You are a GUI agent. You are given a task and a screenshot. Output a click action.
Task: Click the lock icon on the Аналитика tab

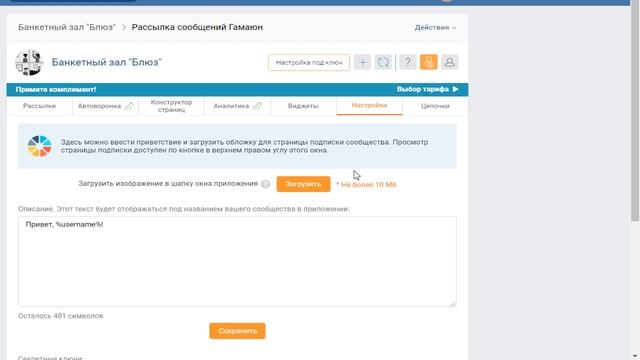pyautogui.click(x=257, y=106)
